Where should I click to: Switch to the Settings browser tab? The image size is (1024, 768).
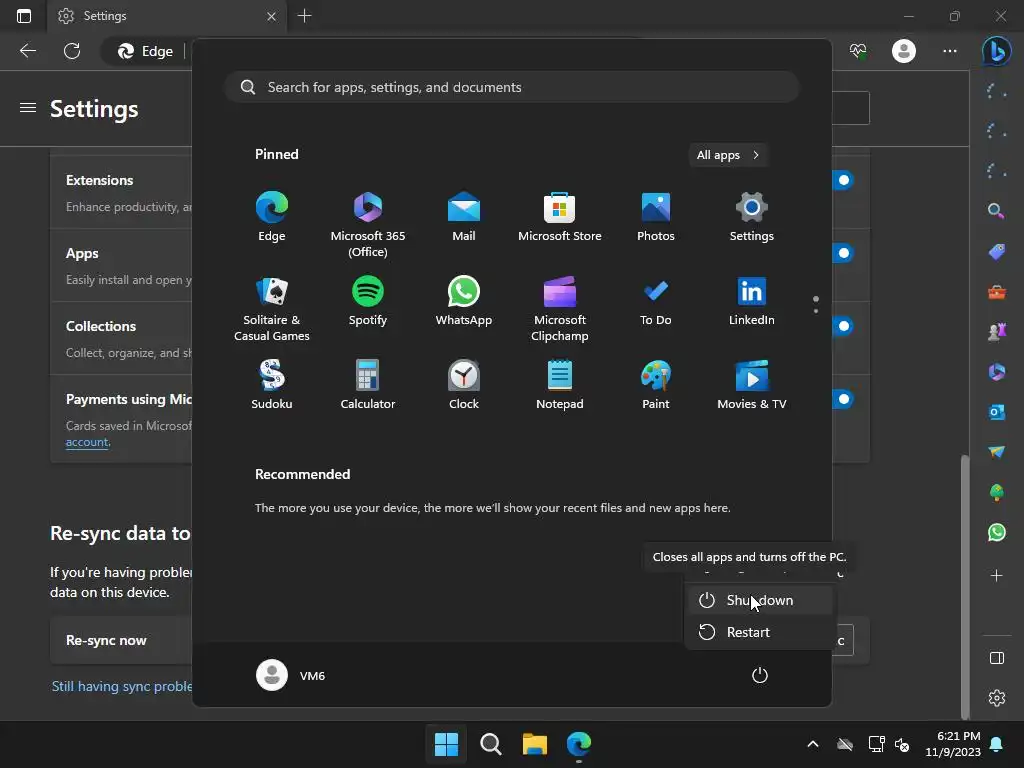[x=167, y=16]
